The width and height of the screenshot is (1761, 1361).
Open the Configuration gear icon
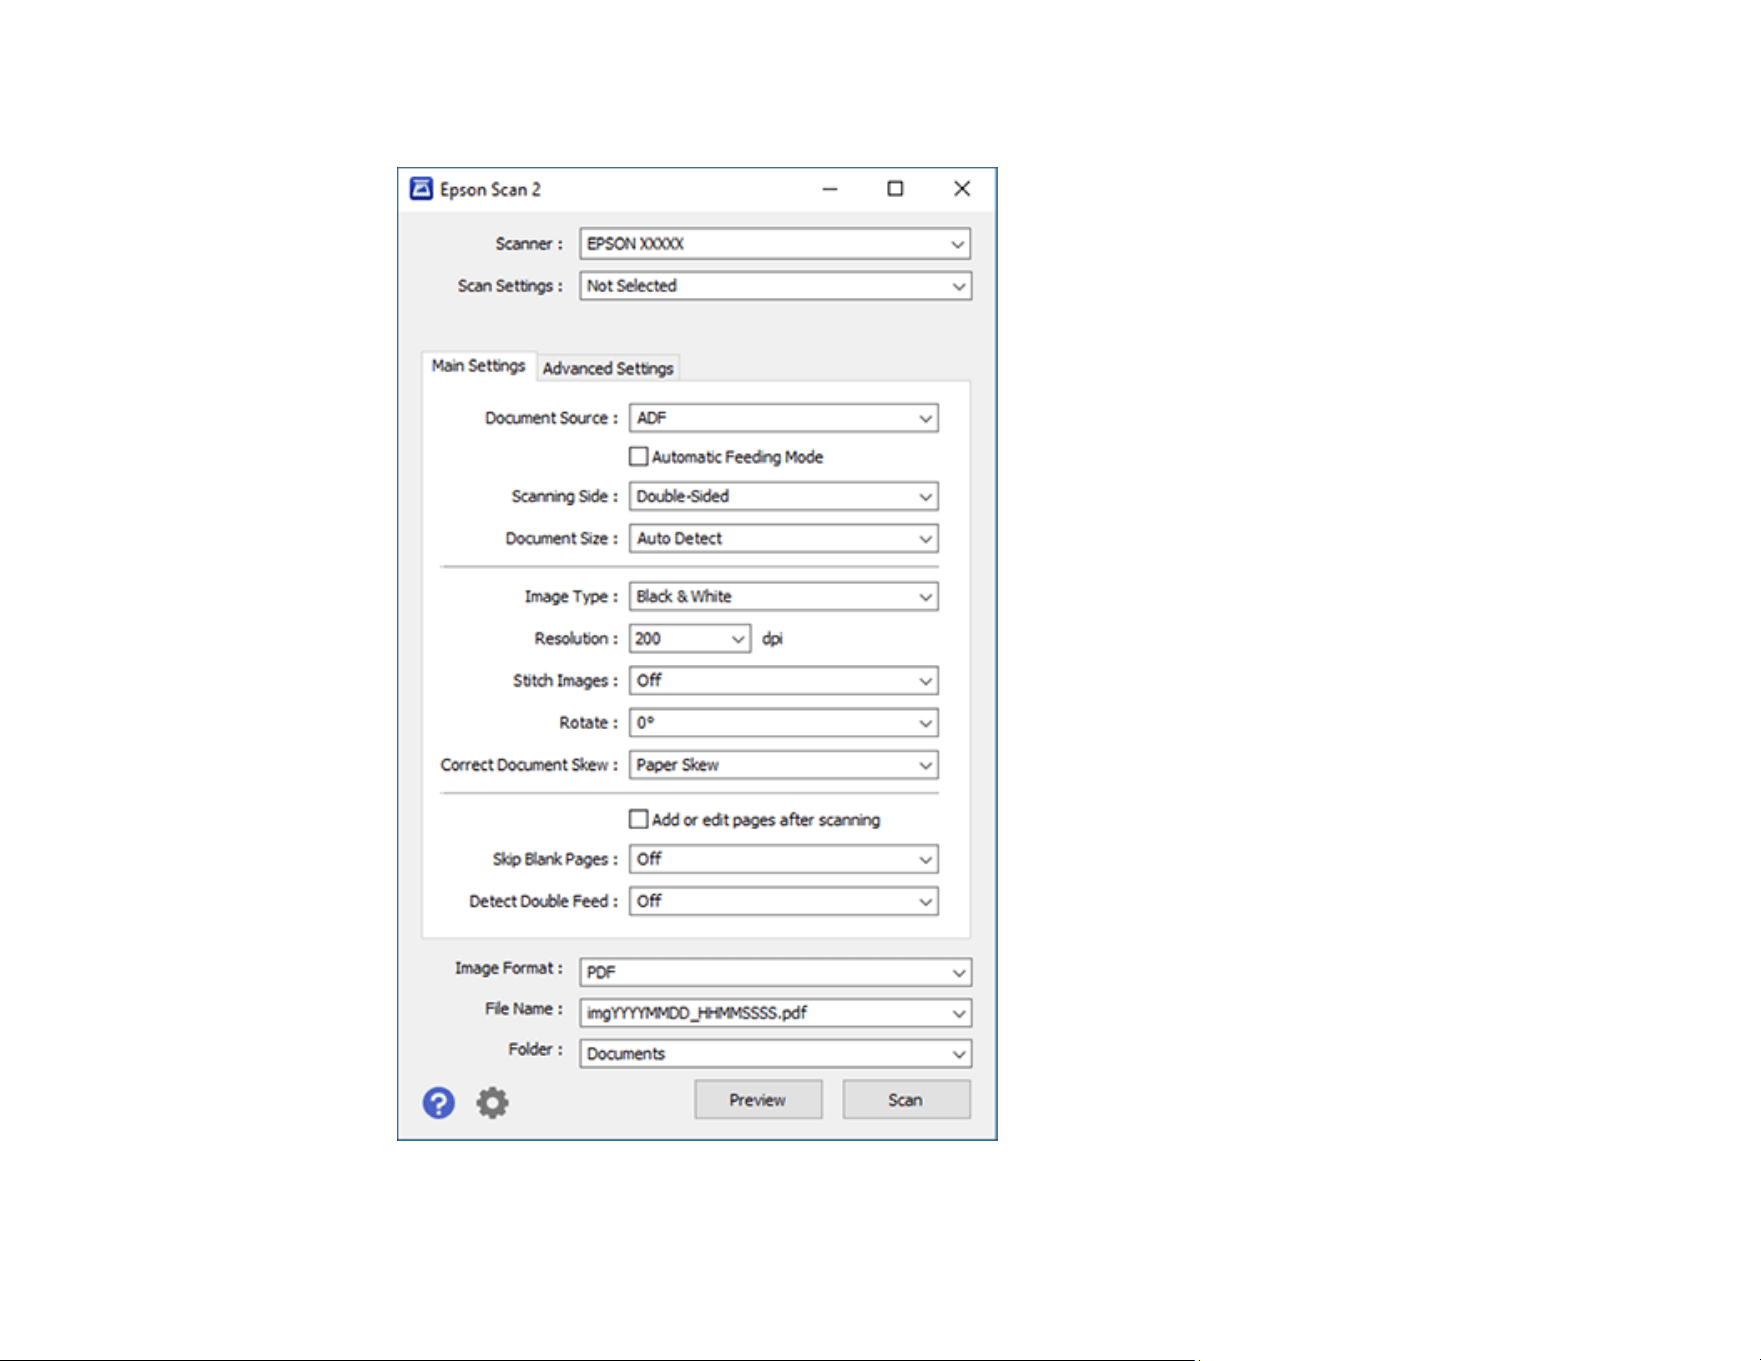pyautogui.click(x=492, y=1103)
